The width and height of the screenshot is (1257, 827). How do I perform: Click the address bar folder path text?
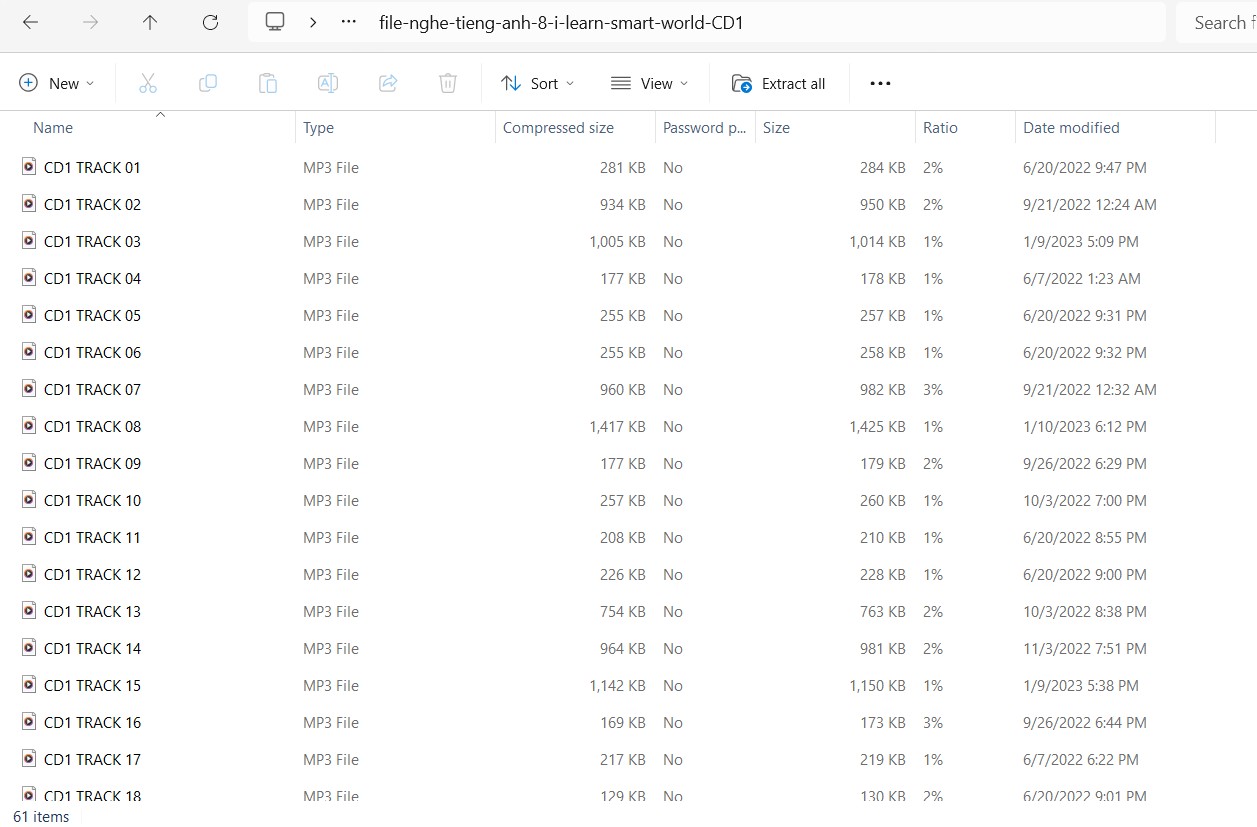point(561,23)
